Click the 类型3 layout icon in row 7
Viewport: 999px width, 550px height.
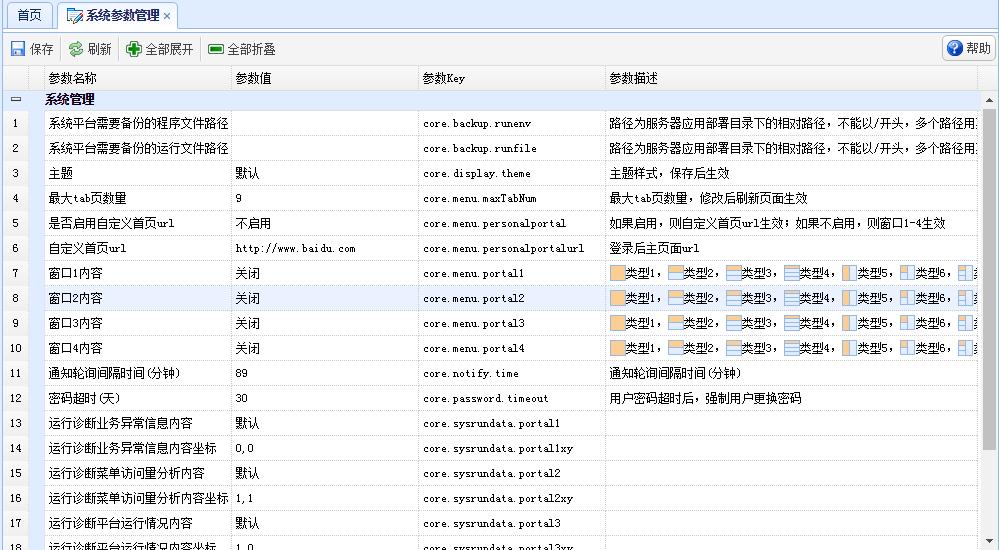[x=733, y=273]
